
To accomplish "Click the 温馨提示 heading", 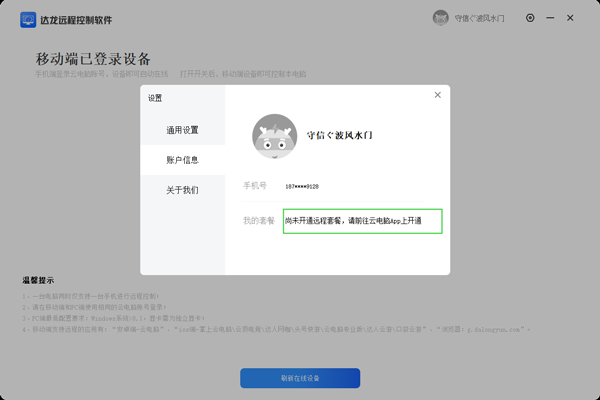I will tap(38, 280).
